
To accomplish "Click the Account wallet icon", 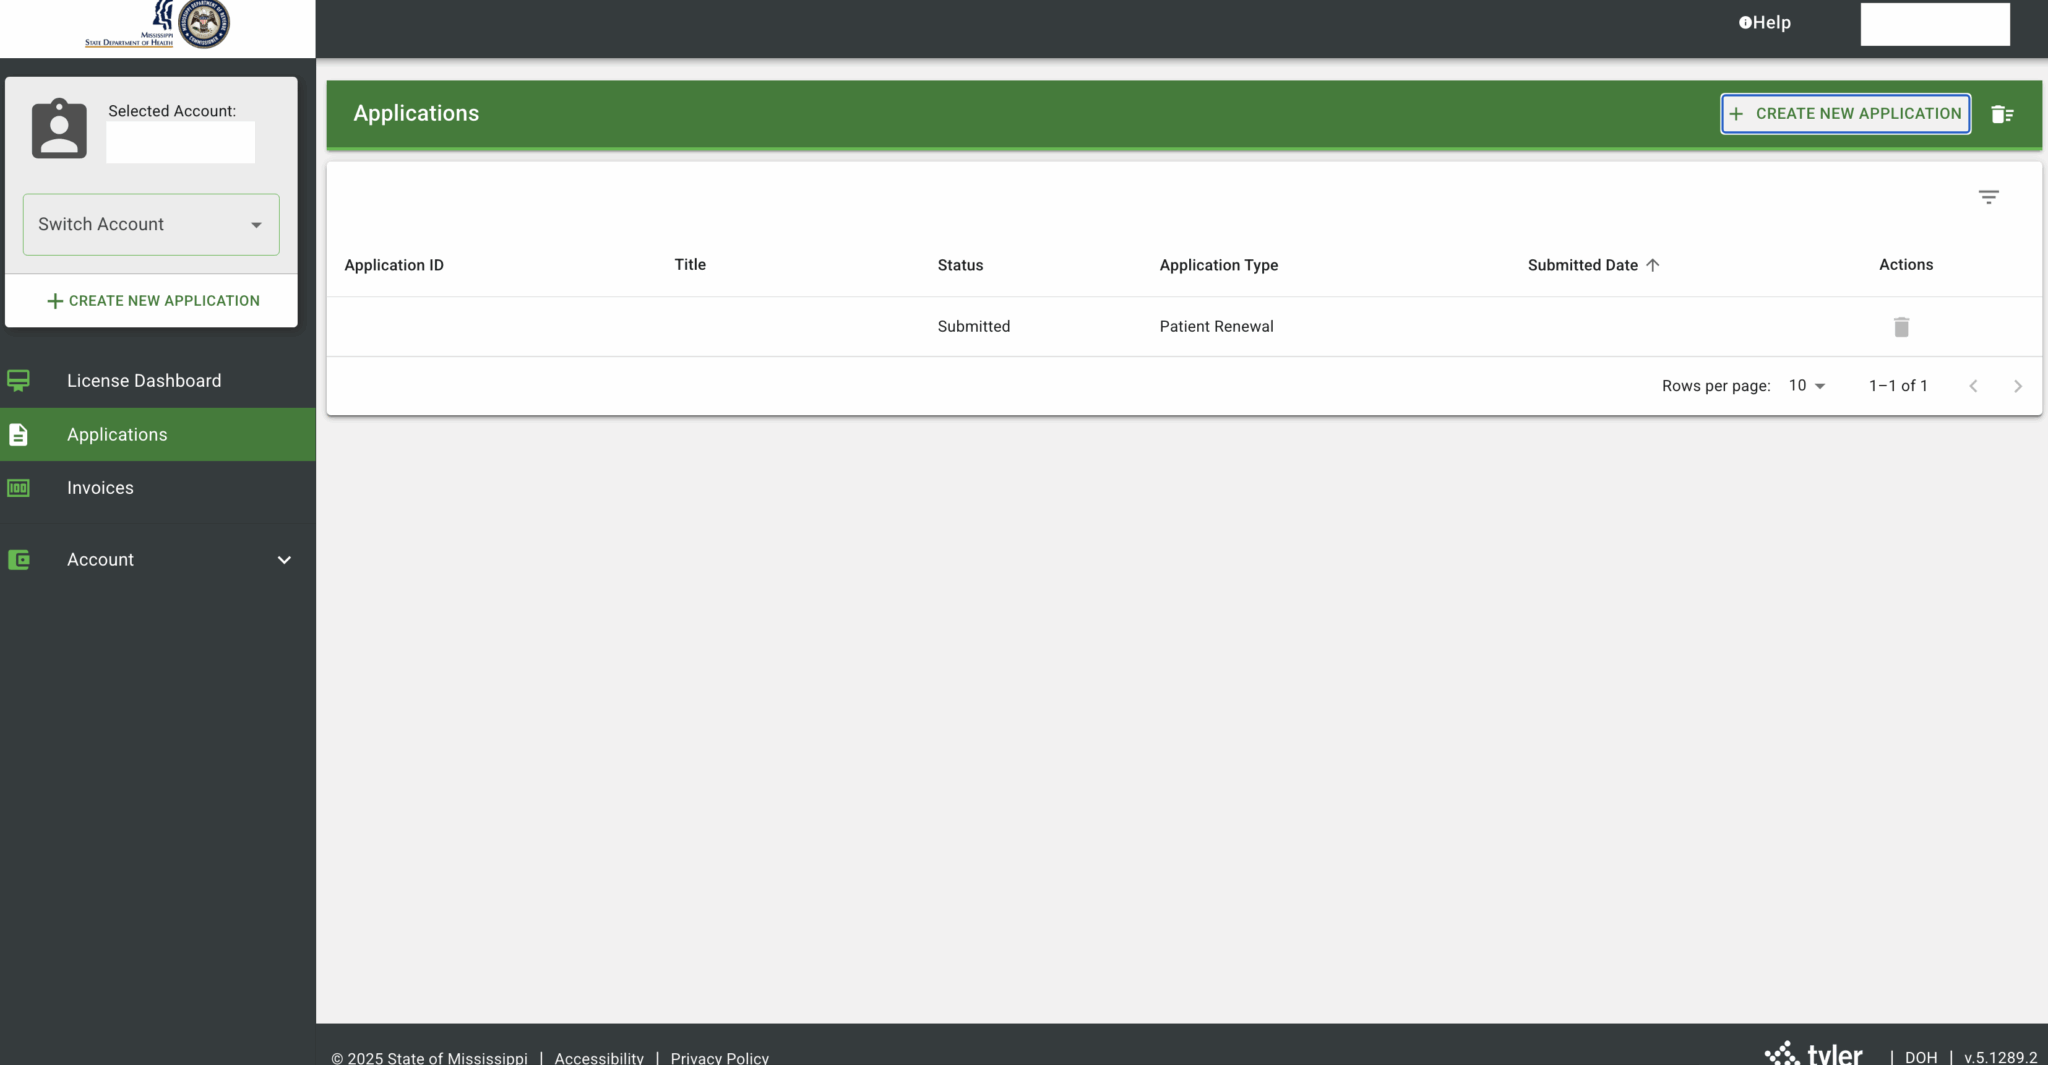I will click(19, 560).
